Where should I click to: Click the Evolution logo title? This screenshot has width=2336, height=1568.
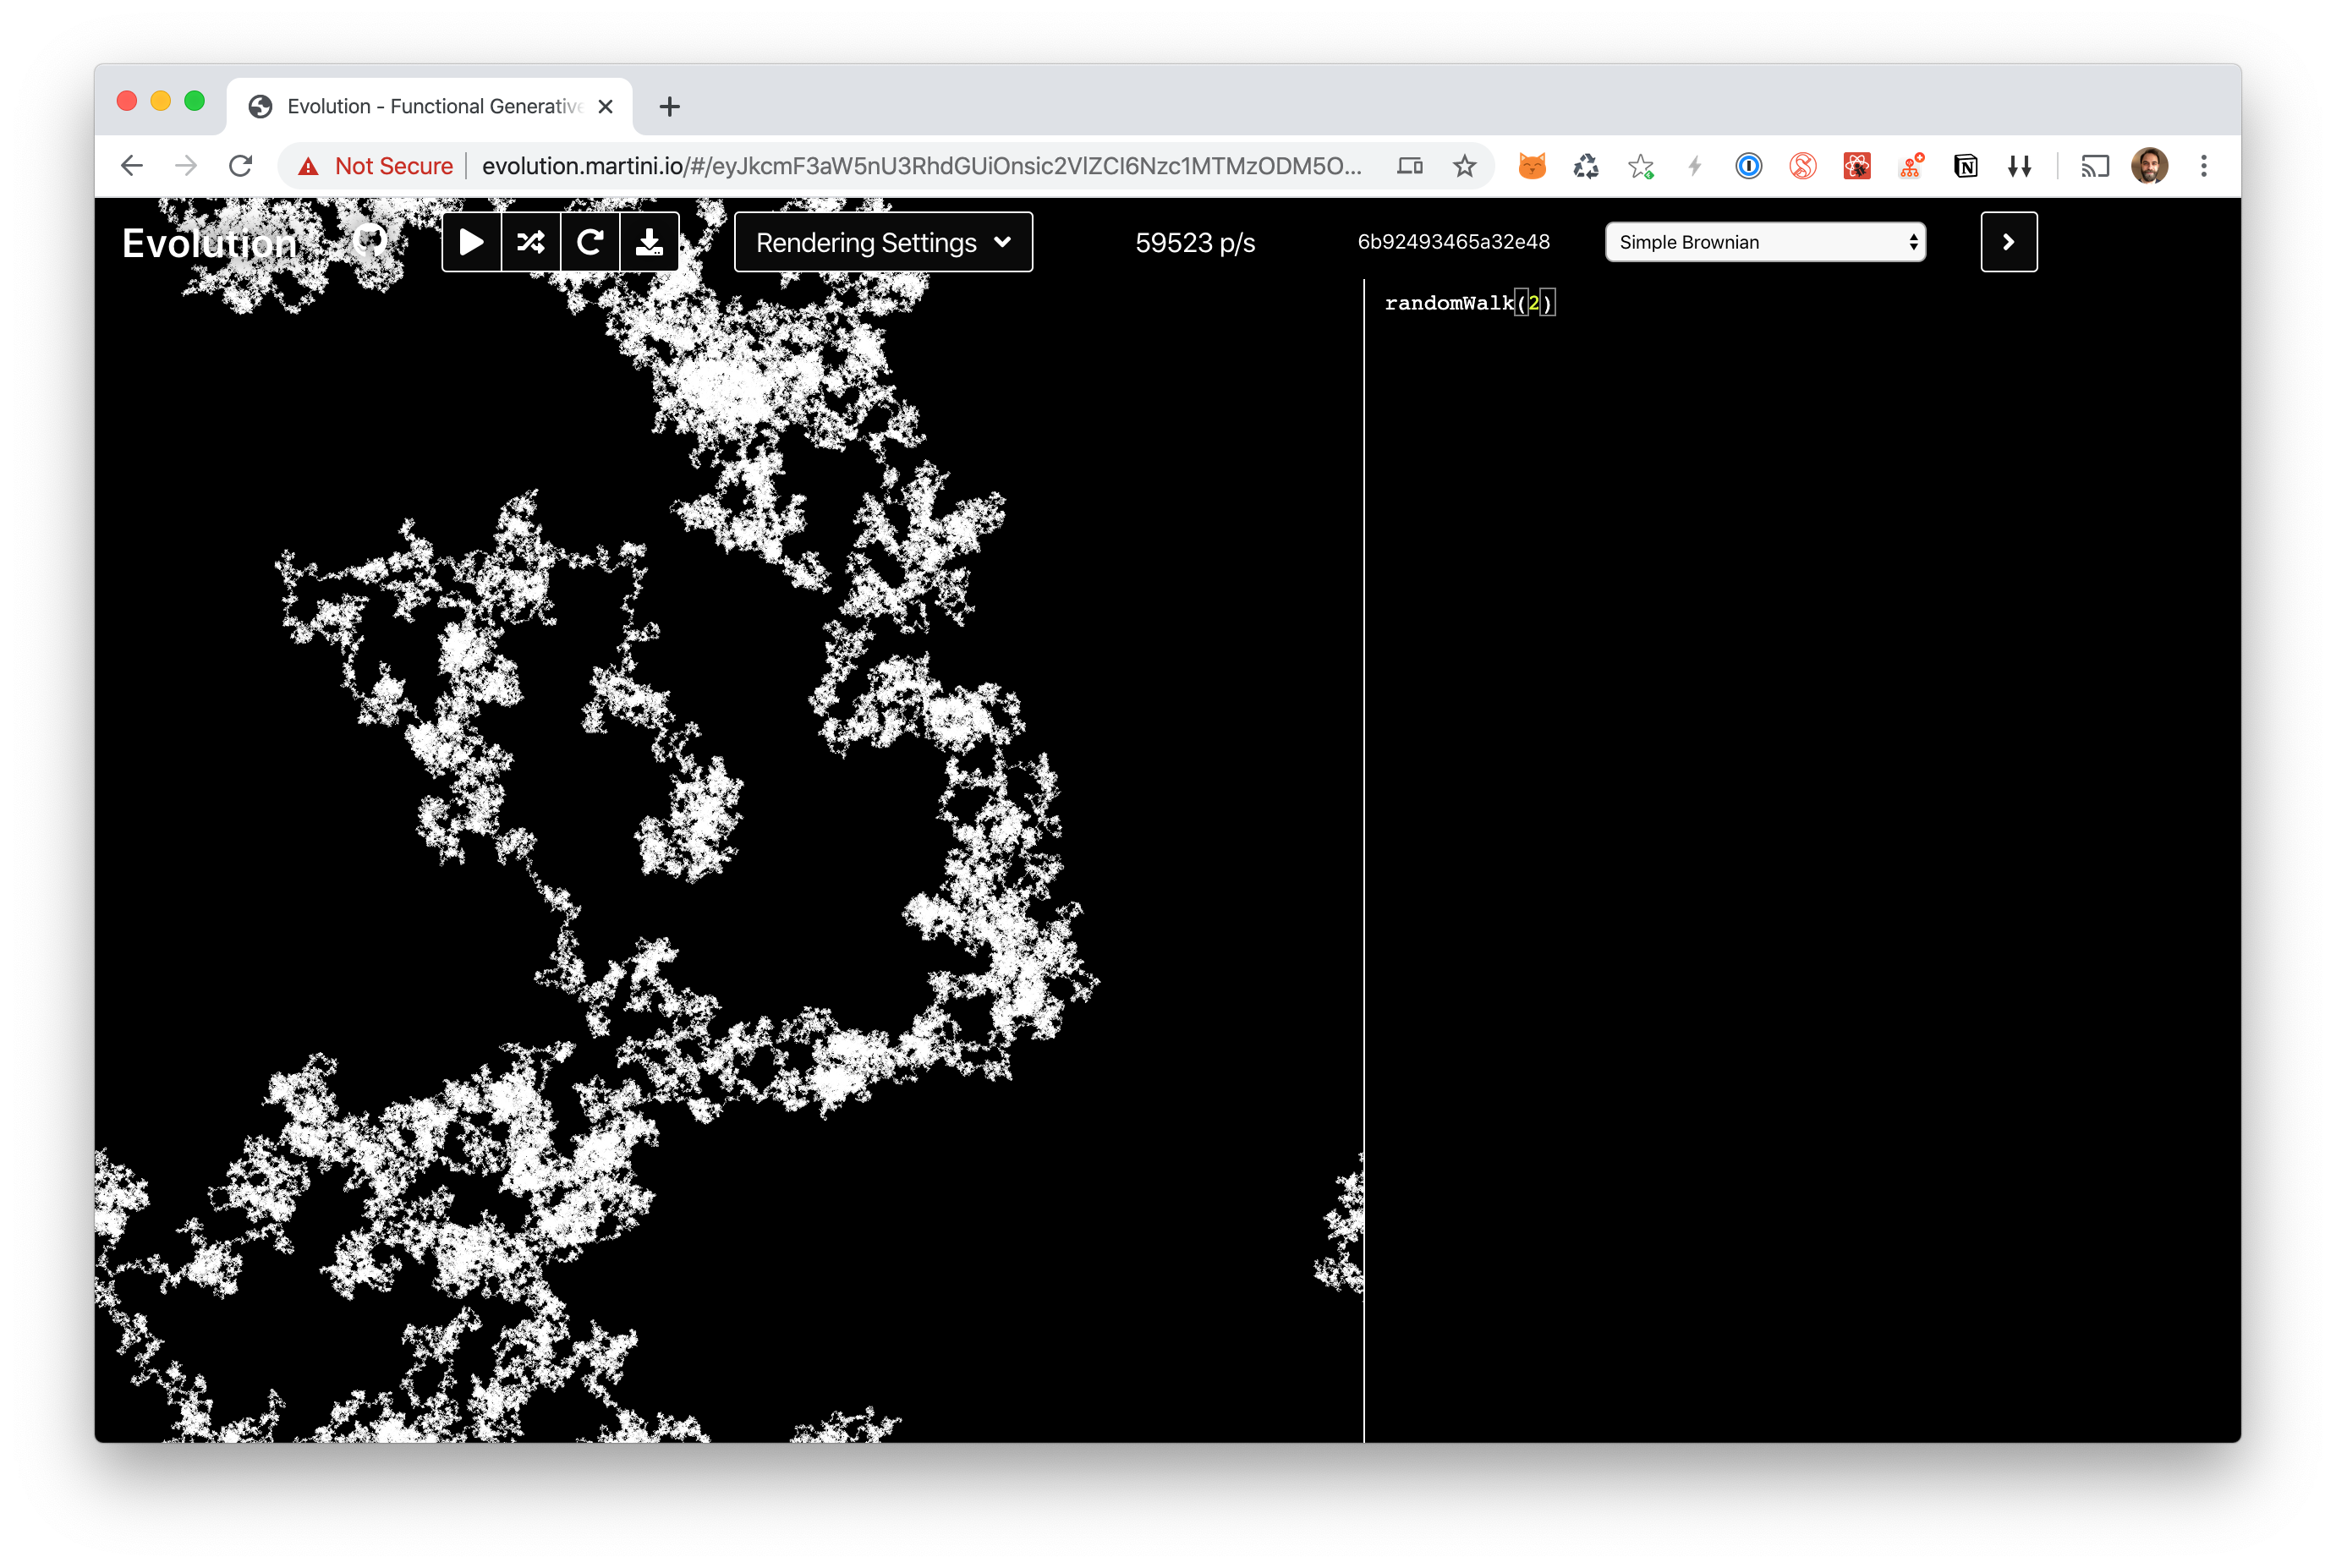click(x=210, y=243)
